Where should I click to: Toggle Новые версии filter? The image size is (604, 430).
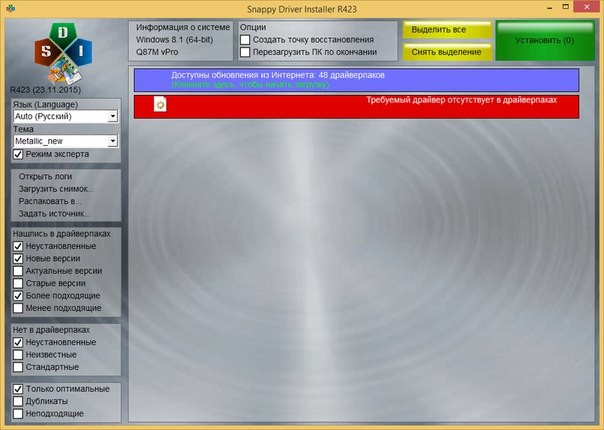[18, 259]
